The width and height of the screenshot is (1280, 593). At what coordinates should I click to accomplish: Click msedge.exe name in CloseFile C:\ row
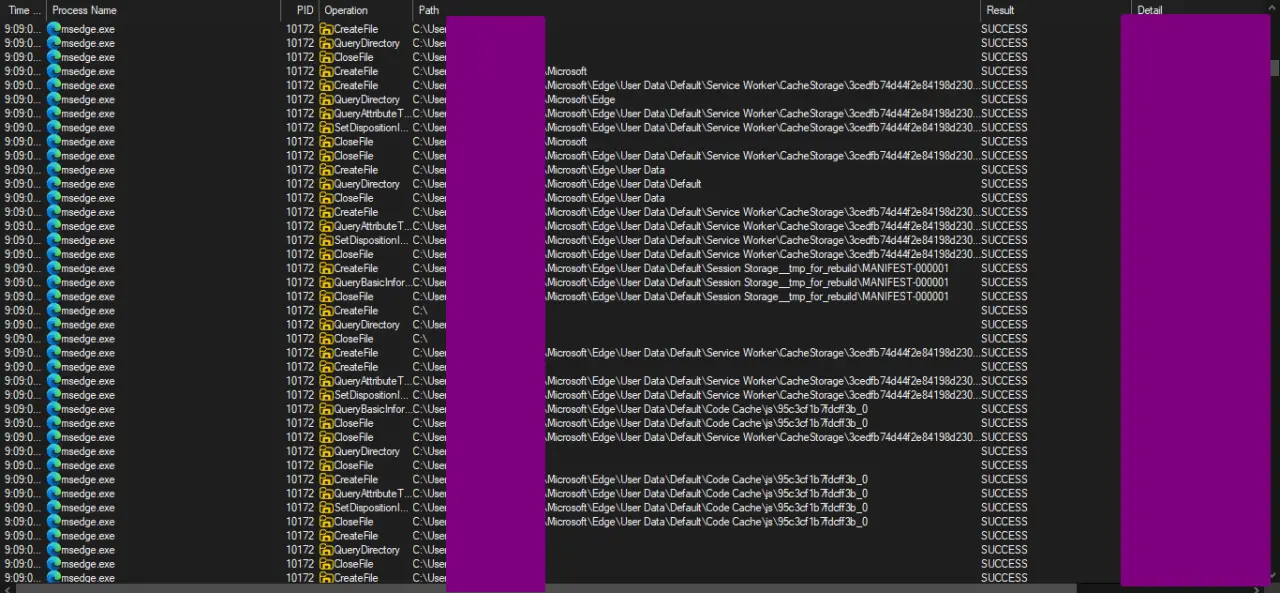(x=88, y=339)
